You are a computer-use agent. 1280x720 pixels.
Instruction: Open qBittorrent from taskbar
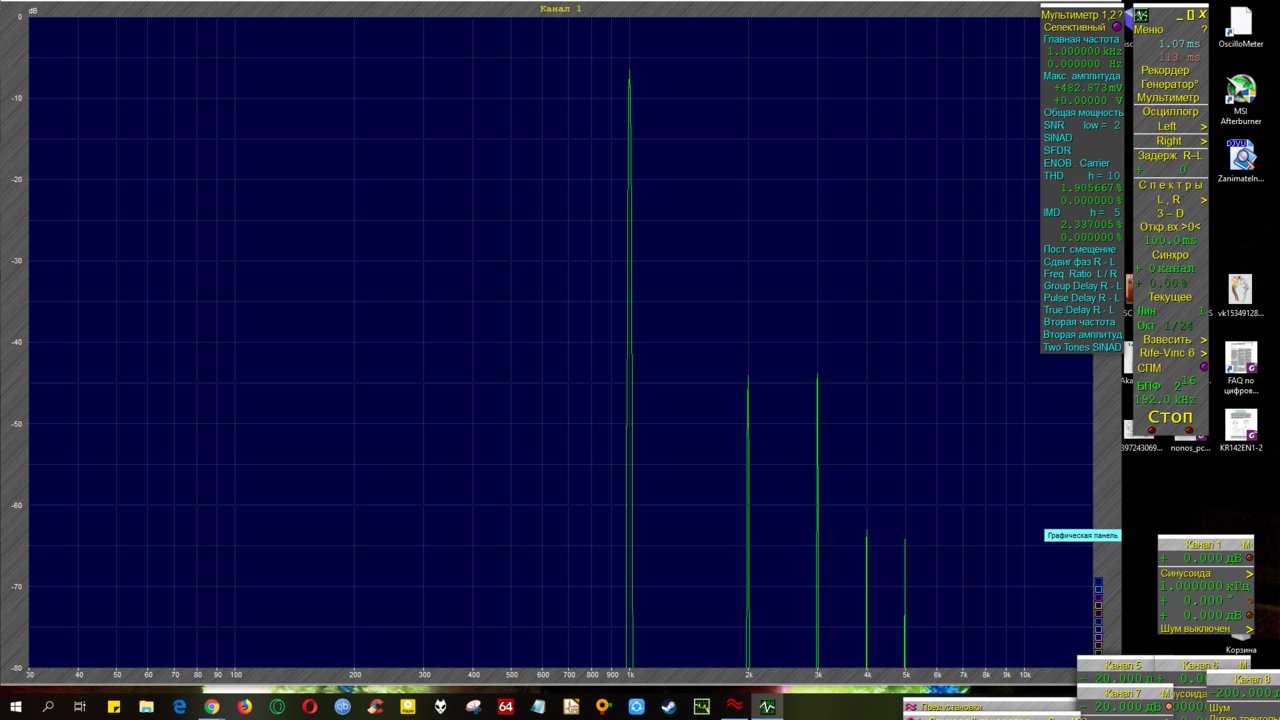pyautogui.click(x=342, y=706)
